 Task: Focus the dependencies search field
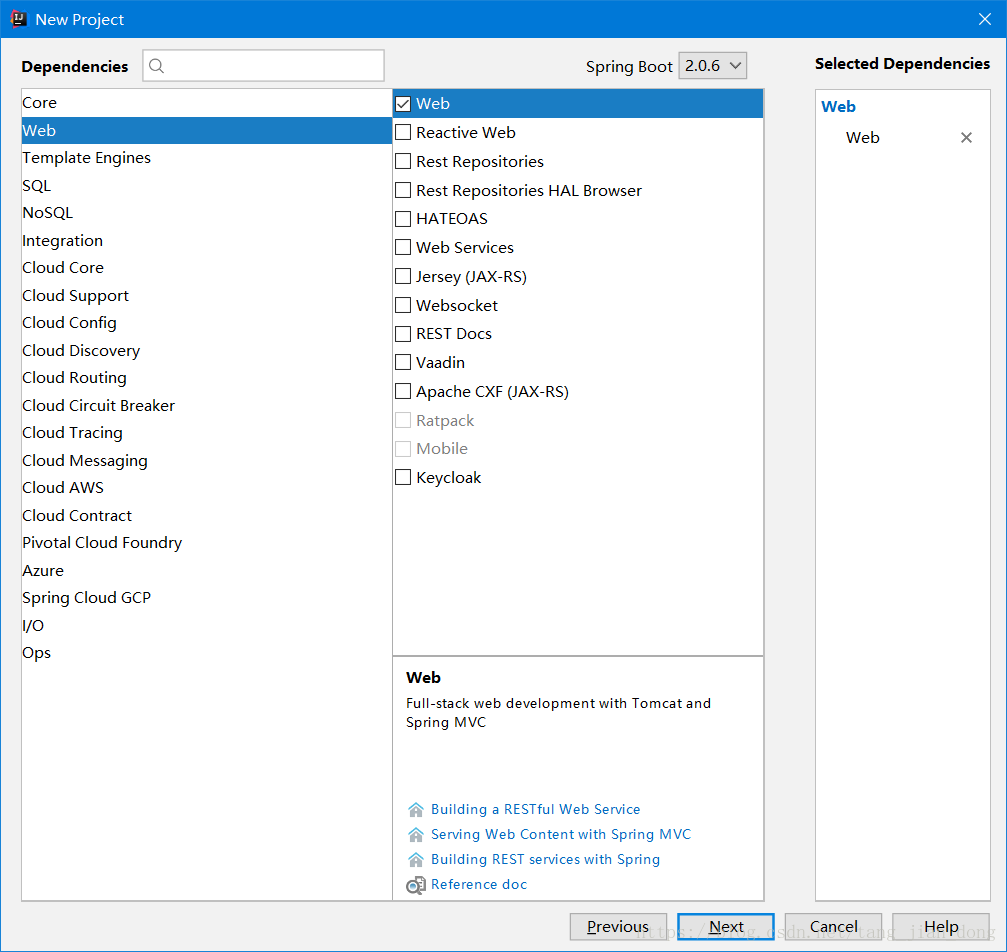(263, 66)
